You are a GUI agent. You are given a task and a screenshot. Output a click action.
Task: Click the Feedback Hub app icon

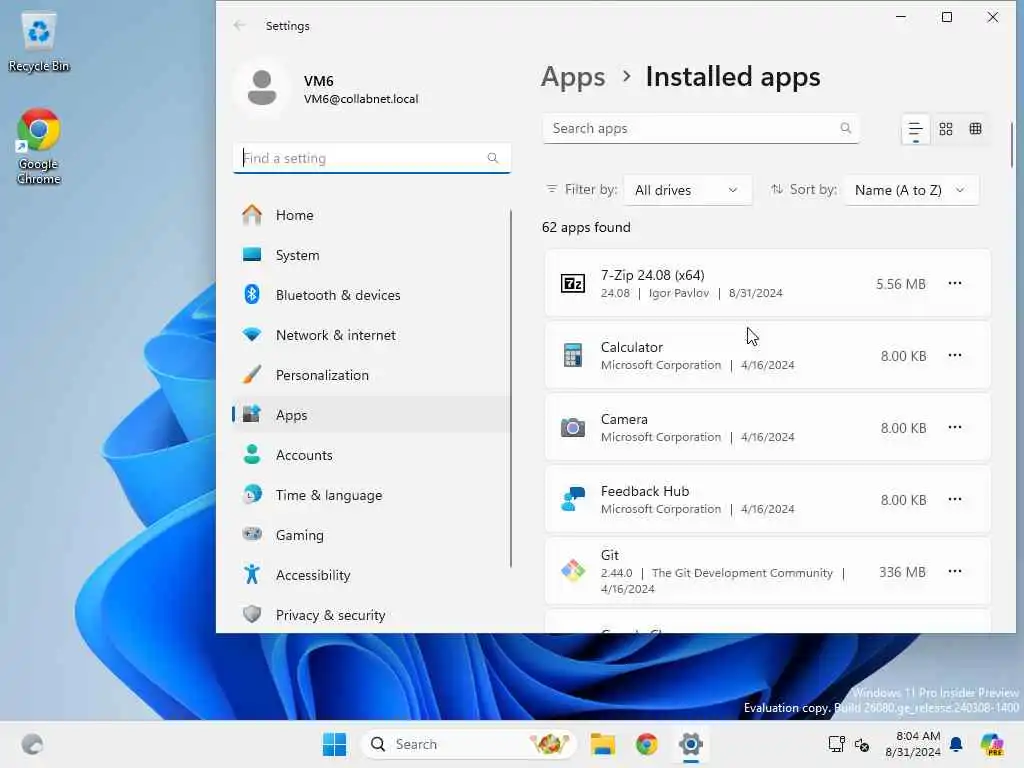click(x=573, y=500)
